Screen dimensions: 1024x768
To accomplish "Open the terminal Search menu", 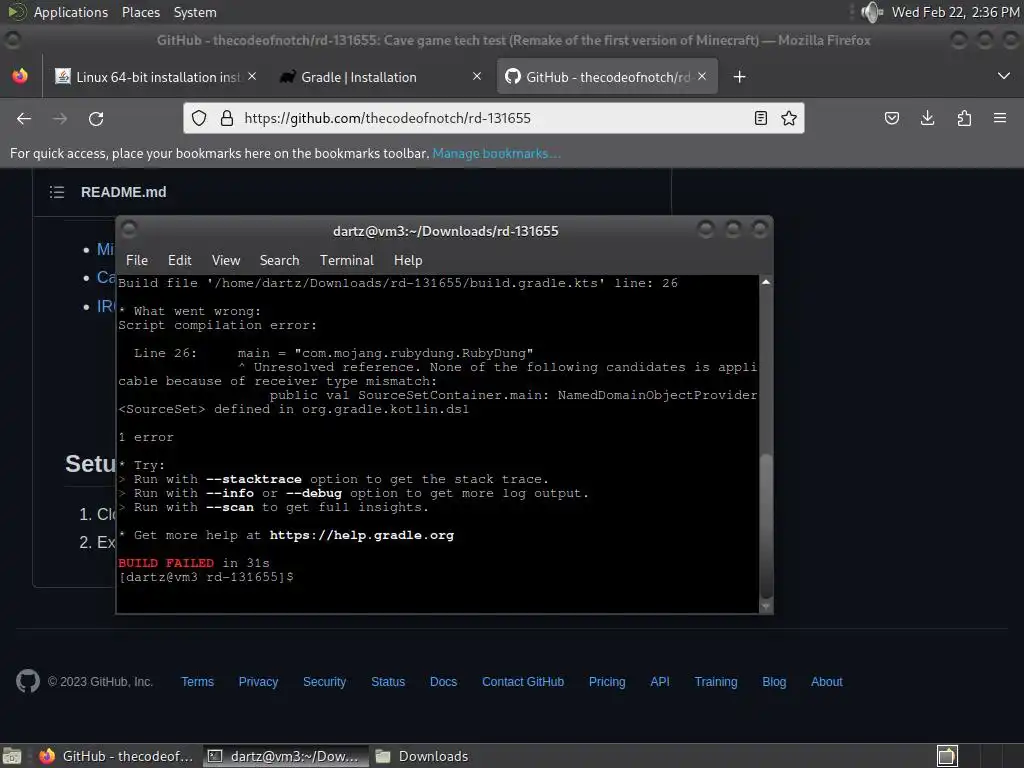I will point(280,261).
